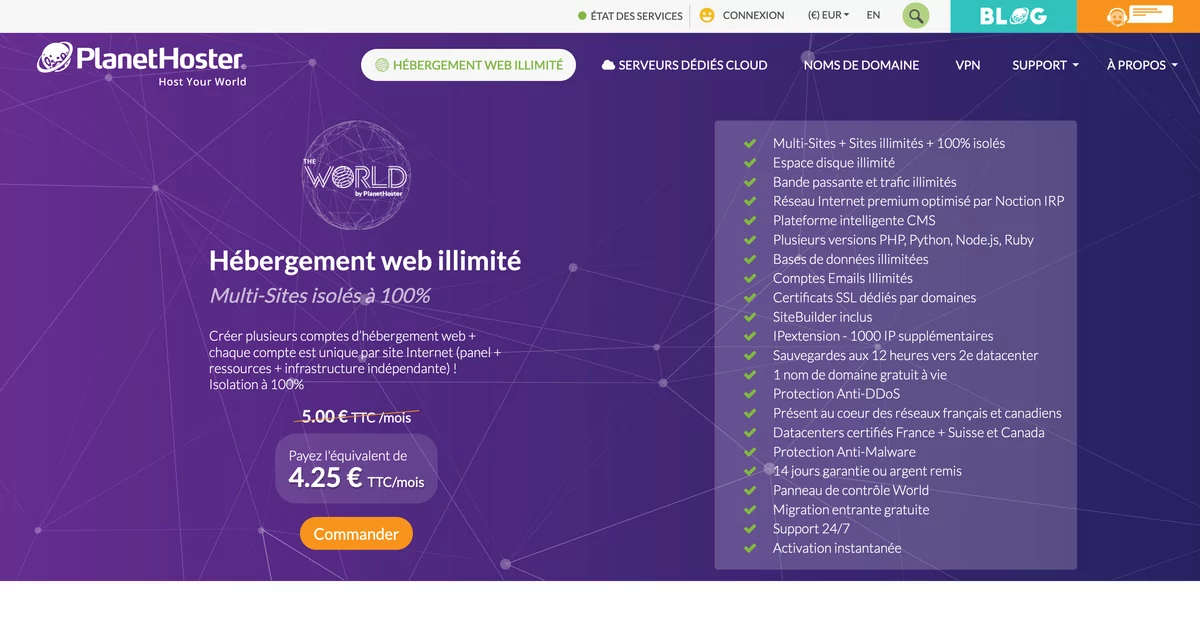This screenshot has height=635, width=1200.
Task: Click the struck-through 5.00 € price
Action: point(356,417)
